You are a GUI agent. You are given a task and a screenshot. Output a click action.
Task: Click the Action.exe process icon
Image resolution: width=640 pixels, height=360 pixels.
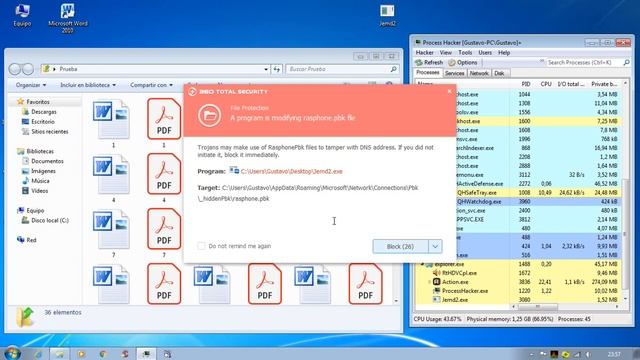point(436,282)
